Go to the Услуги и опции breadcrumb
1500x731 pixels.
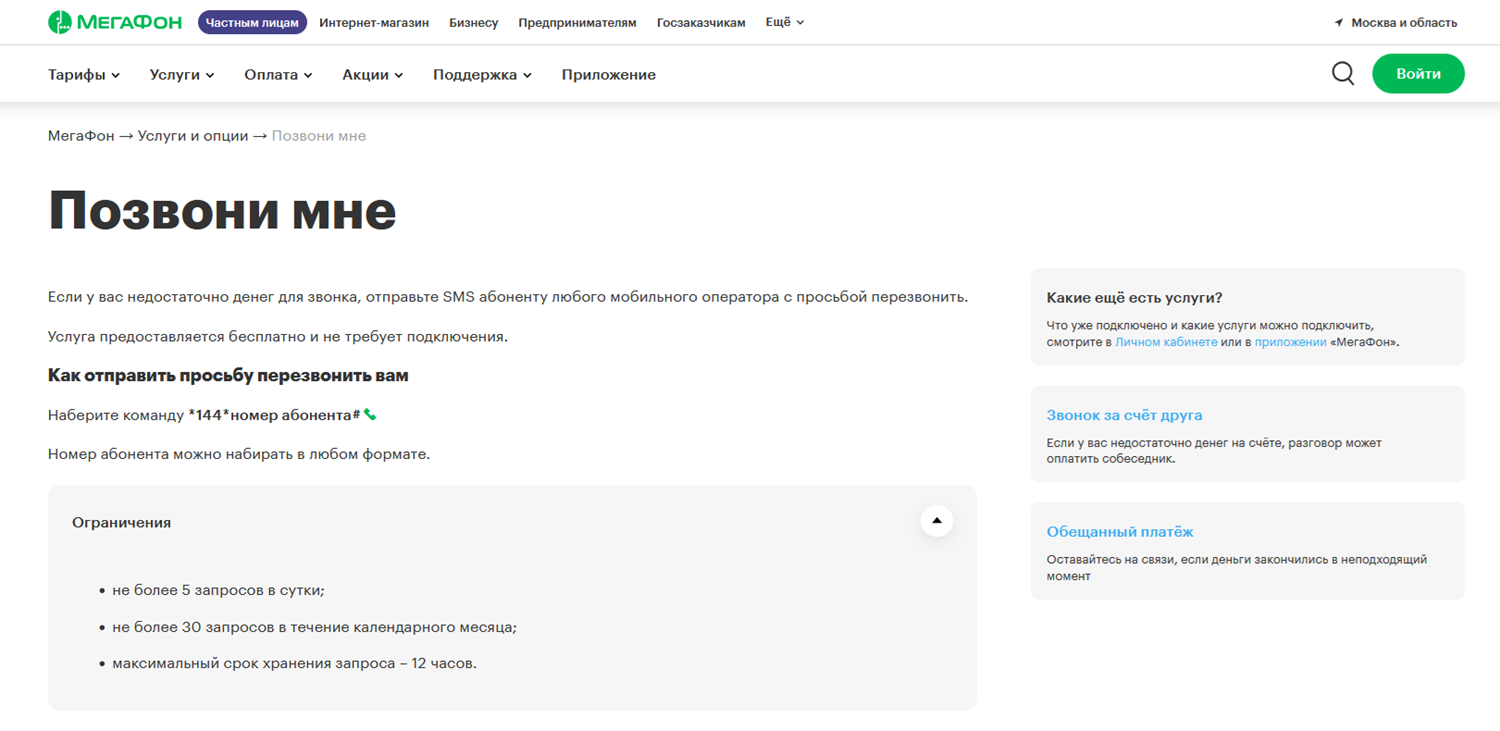coord(193,136)
